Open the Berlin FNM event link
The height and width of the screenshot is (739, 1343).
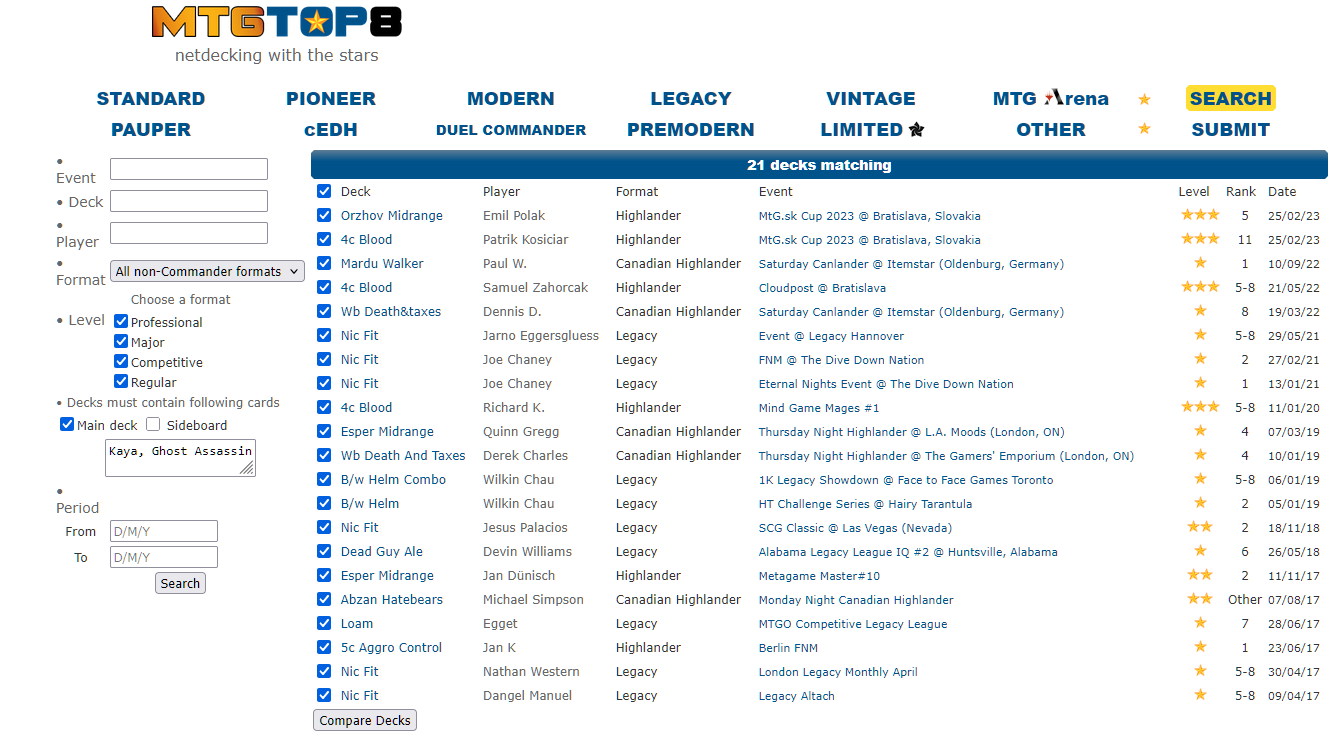[788, 648]
